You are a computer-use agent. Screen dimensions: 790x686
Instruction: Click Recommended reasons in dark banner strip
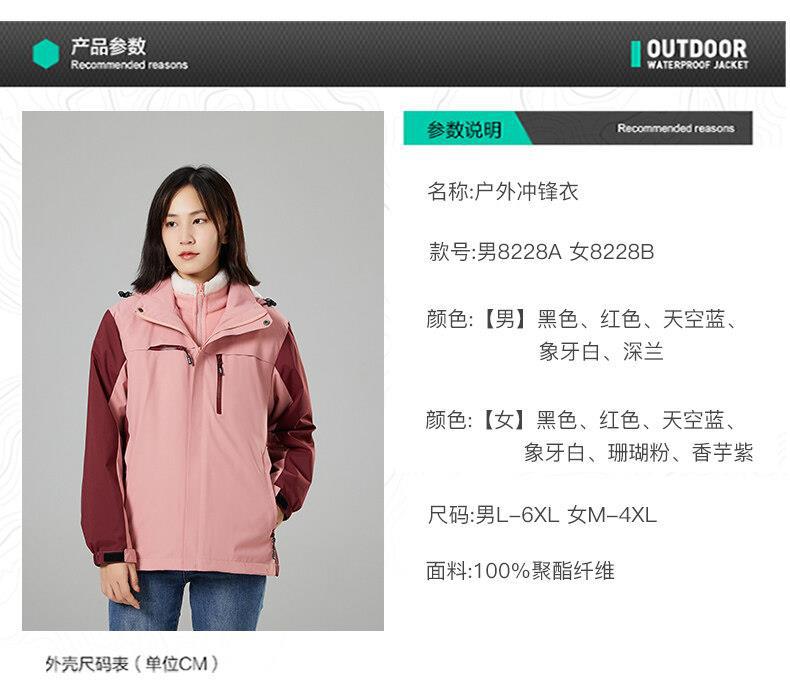(x=676, y=128)
